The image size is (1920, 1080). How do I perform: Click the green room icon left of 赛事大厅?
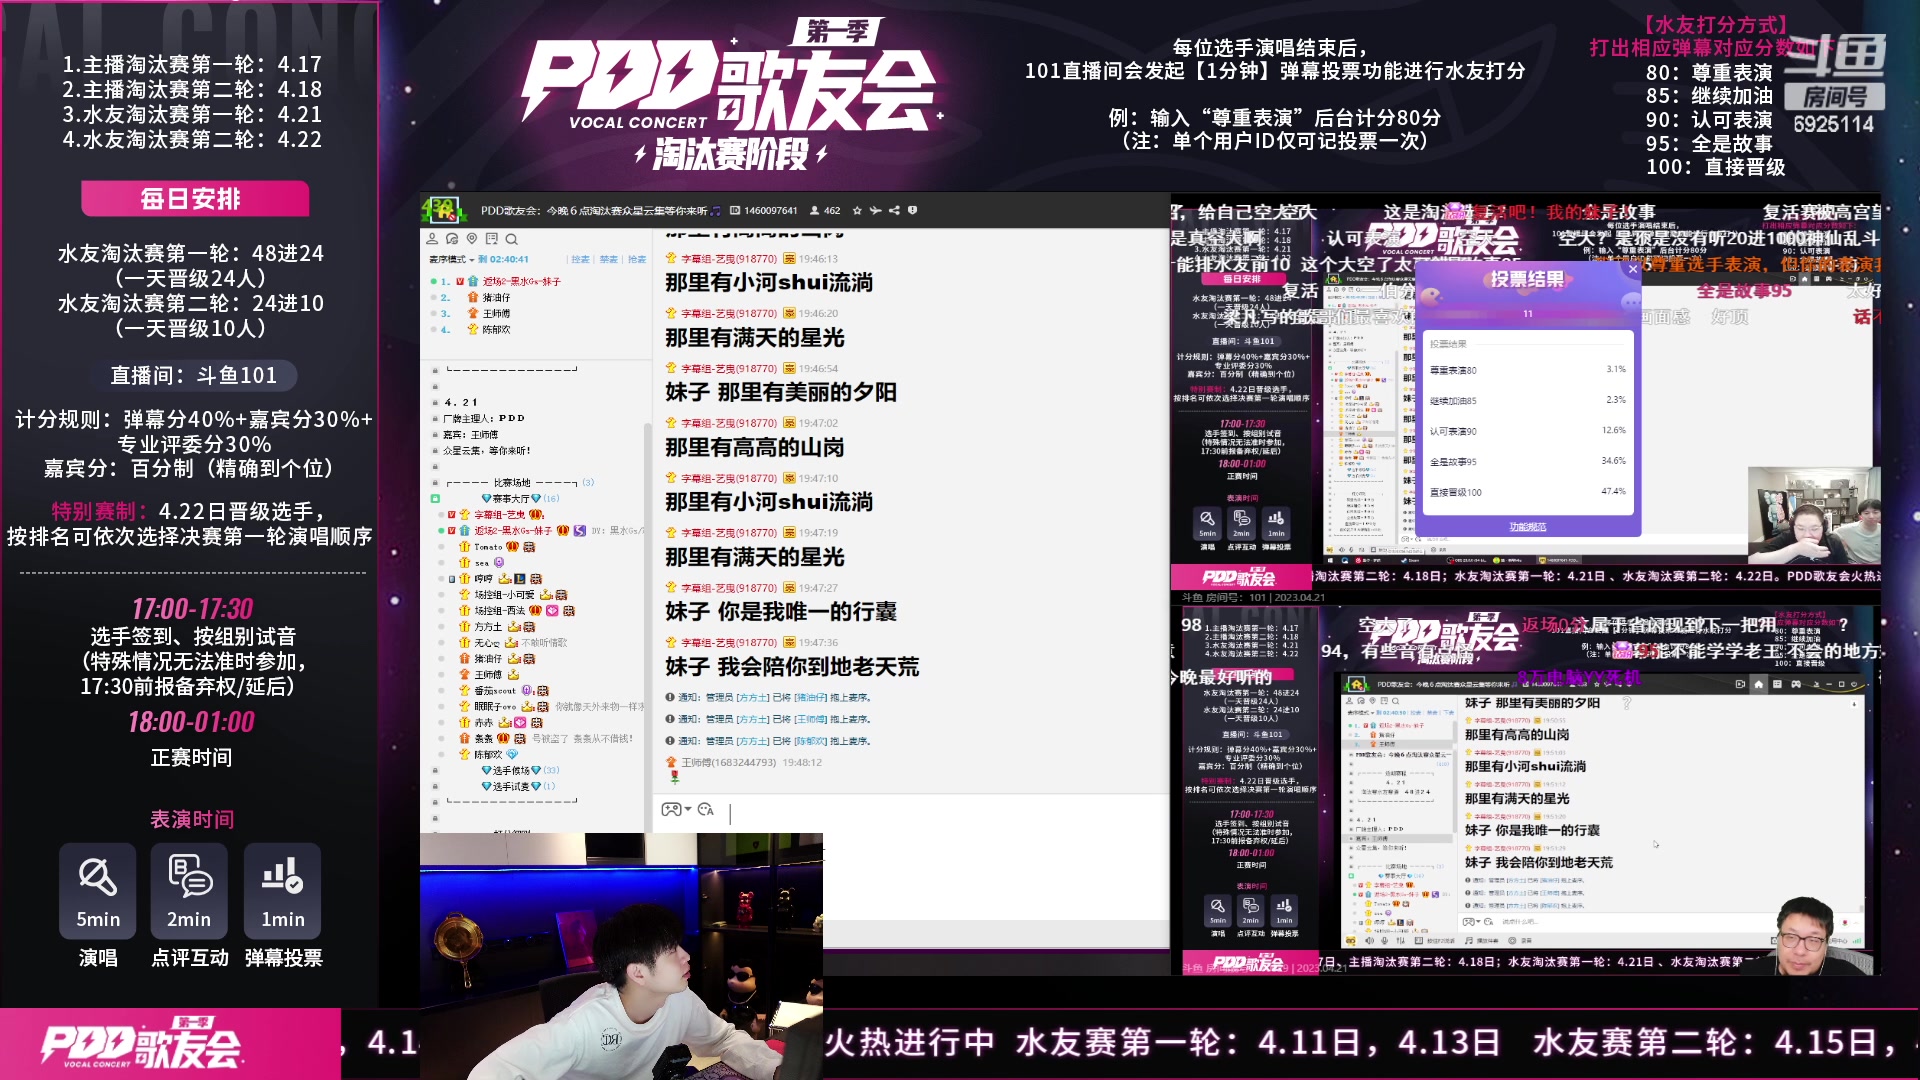pos(435,498)
